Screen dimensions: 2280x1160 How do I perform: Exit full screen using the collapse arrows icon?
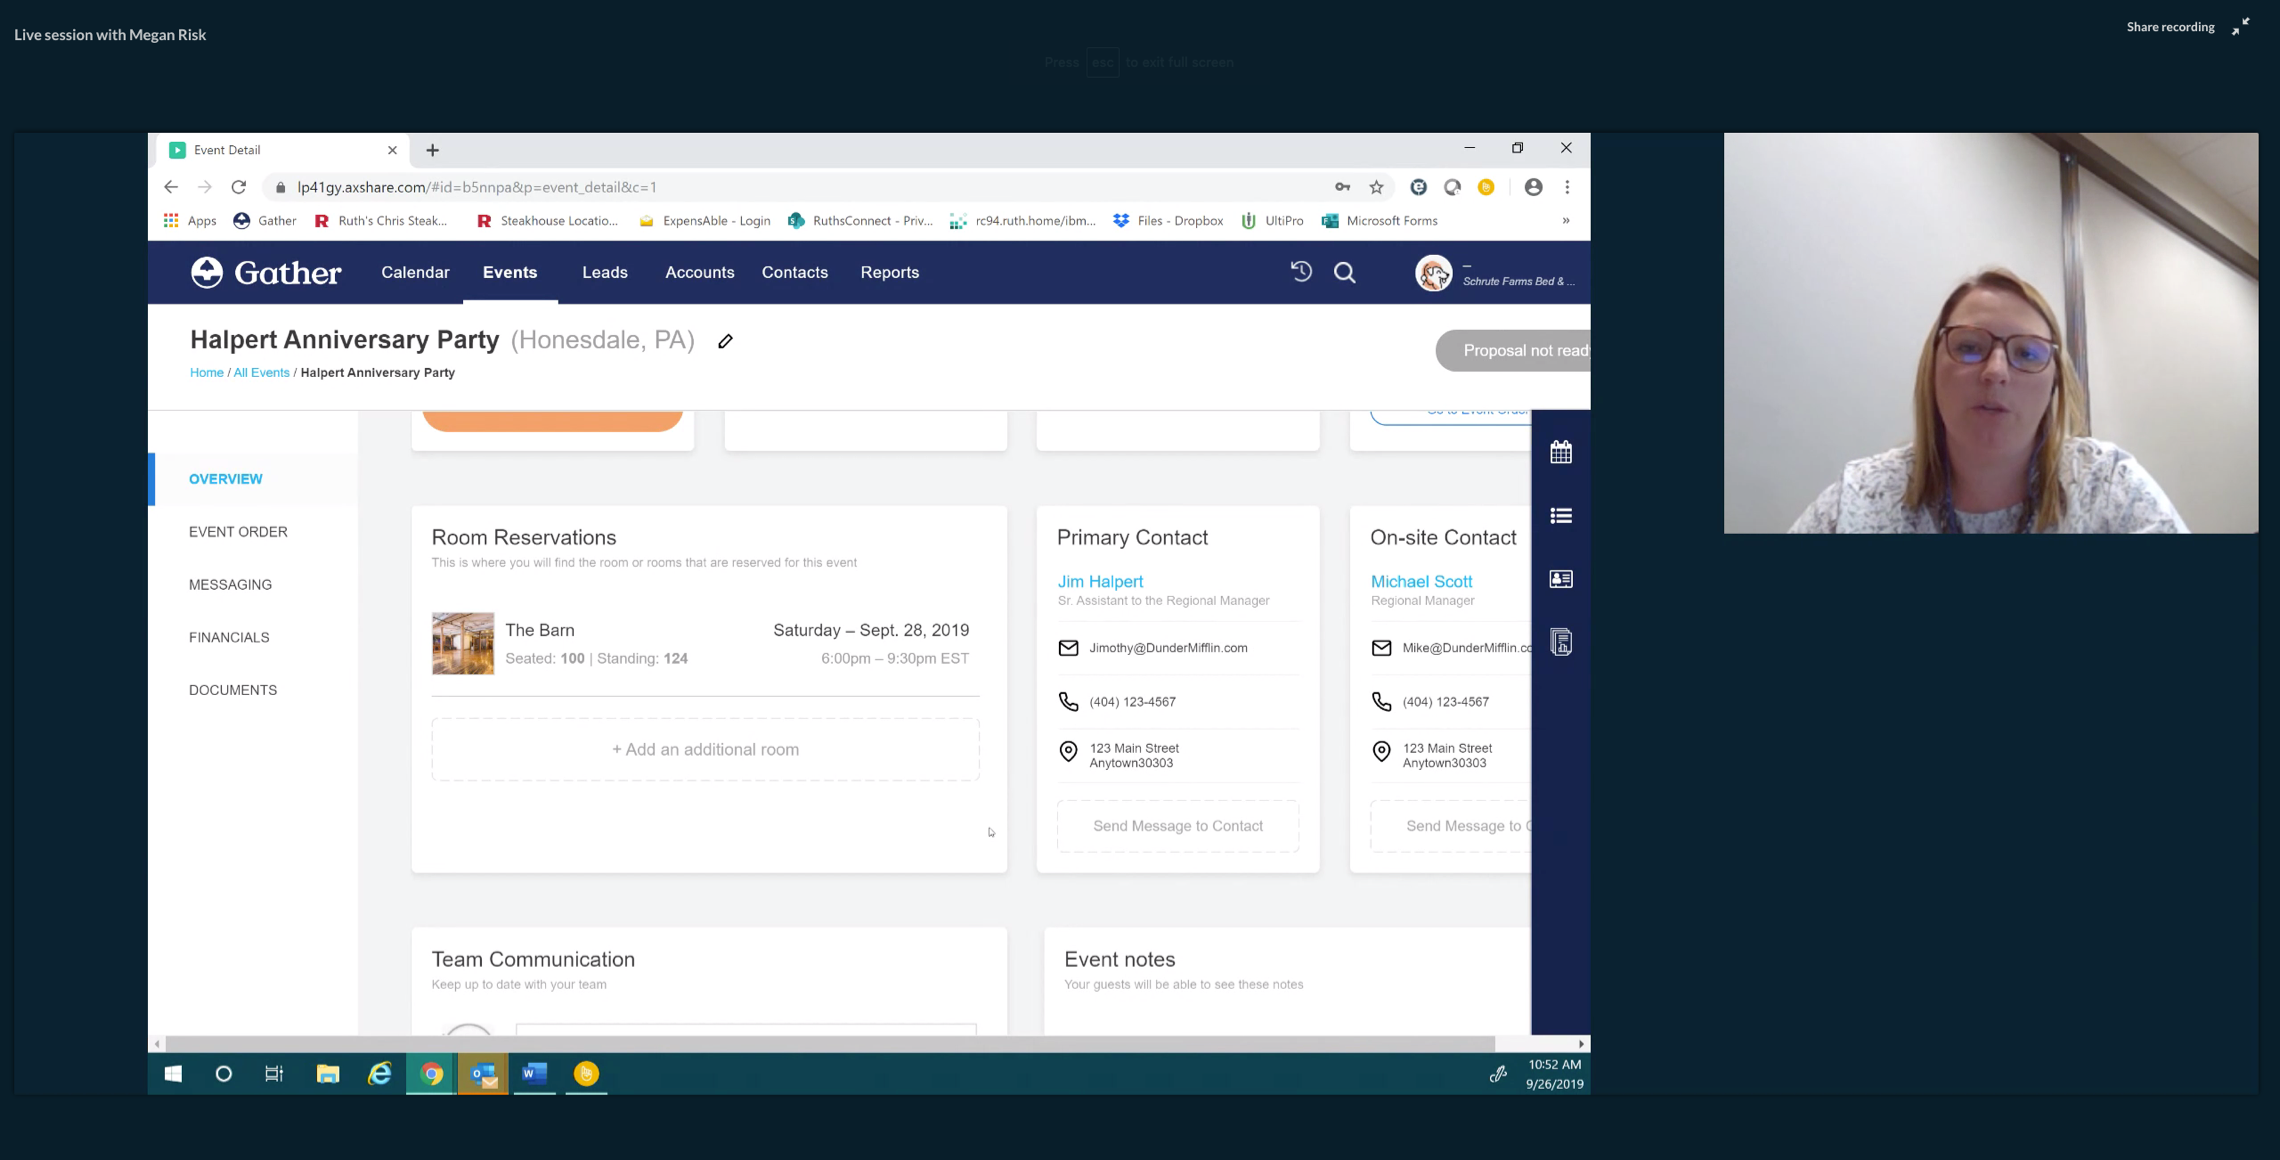point(2240,27)
